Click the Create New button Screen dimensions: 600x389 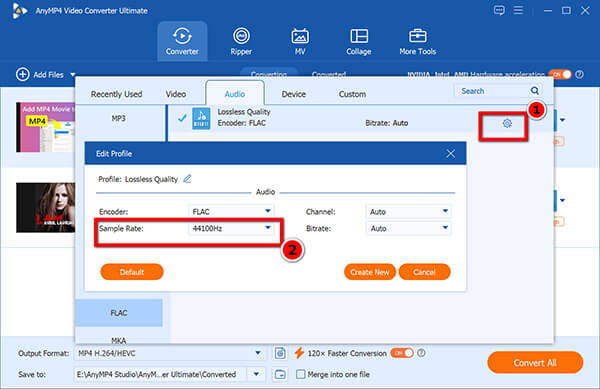(370, 272)
